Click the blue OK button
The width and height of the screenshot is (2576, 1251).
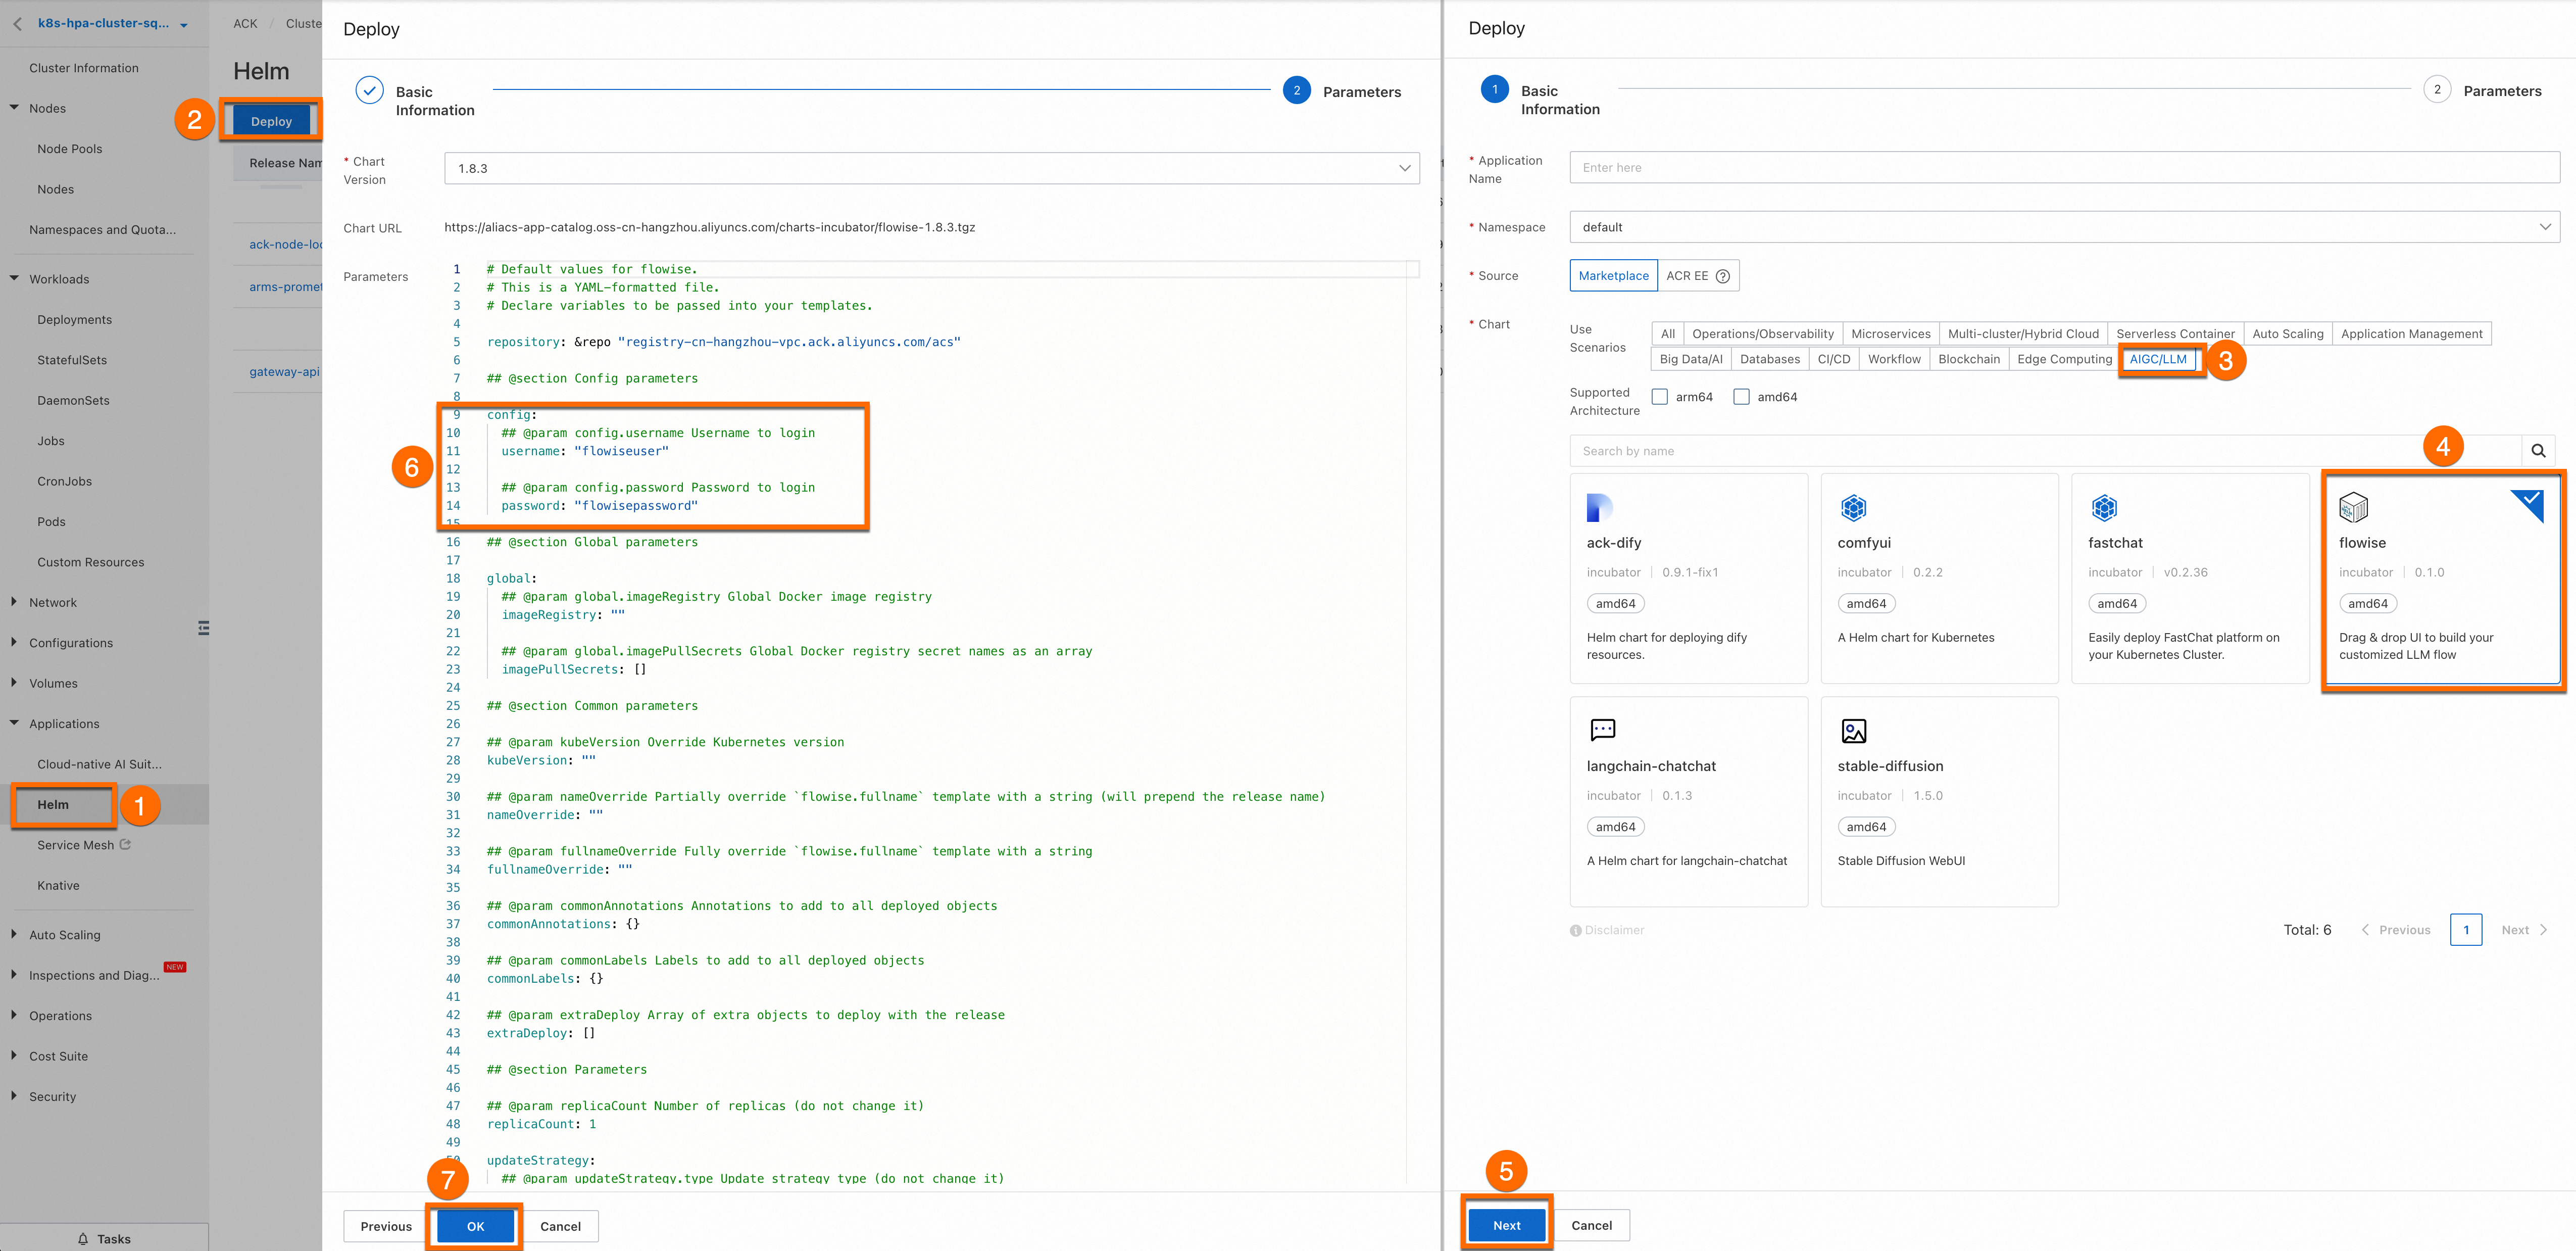tap(475, 1226)
